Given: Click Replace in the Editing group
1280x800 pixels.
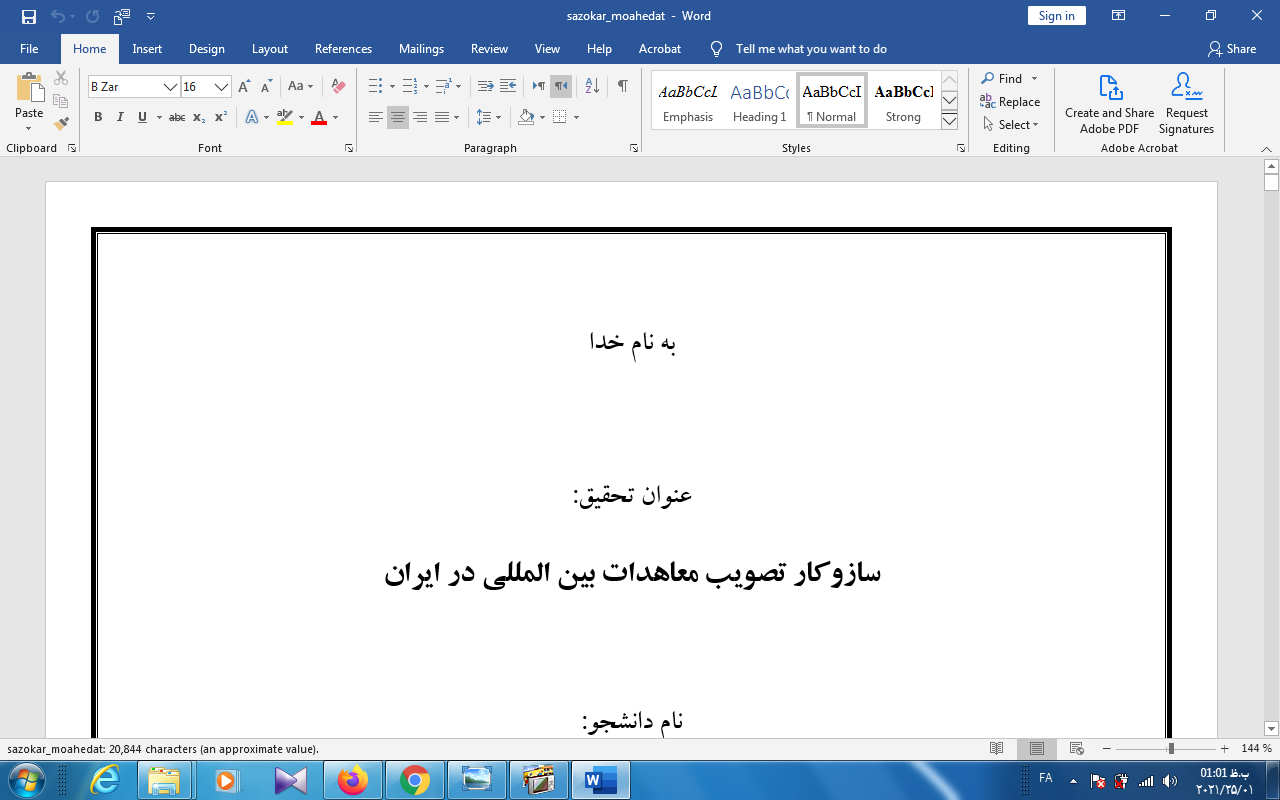Looking at the screenshot, I should click(x=1010, y=102).
